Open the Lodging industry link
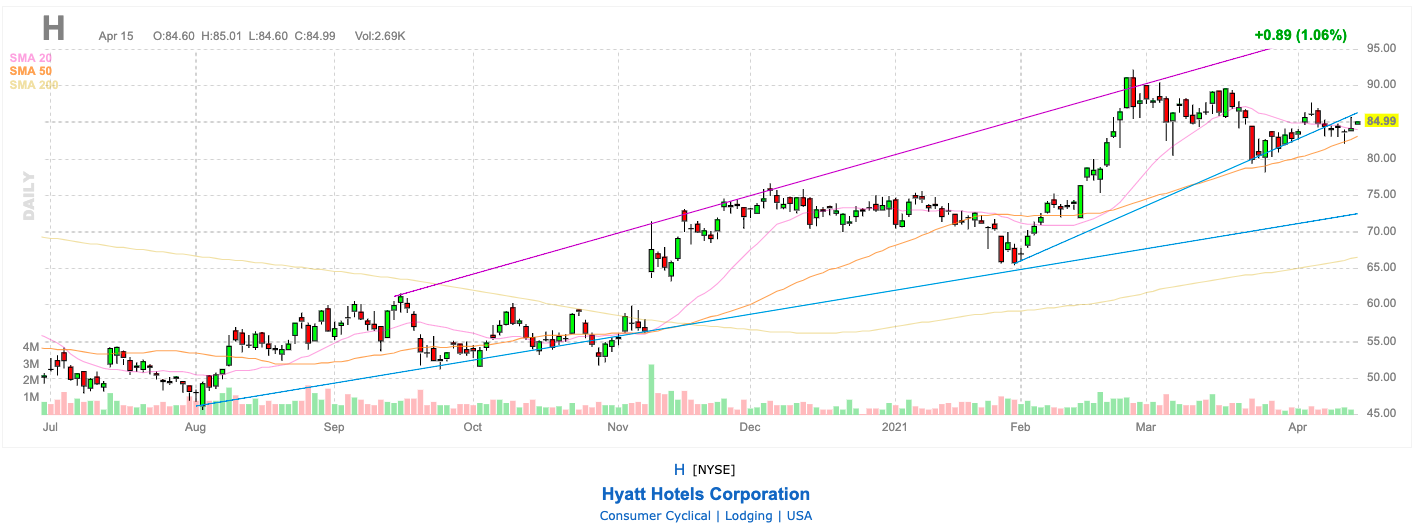 [x=747, y=516]
